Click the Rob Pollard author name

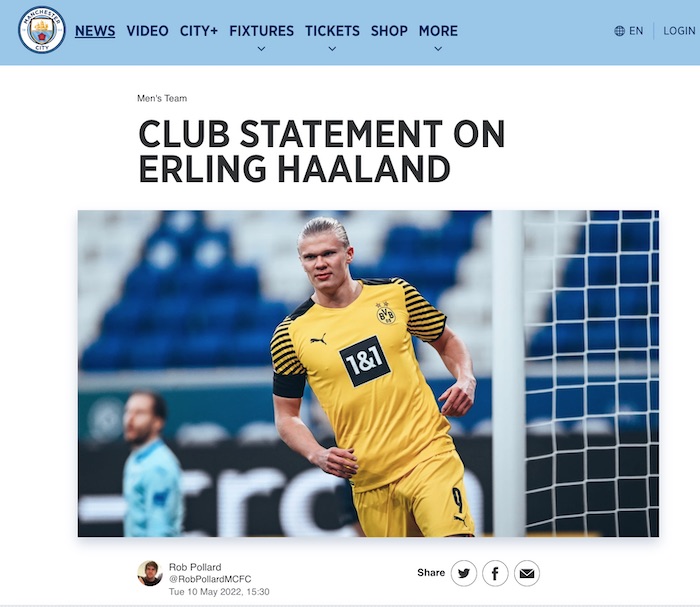195,567
